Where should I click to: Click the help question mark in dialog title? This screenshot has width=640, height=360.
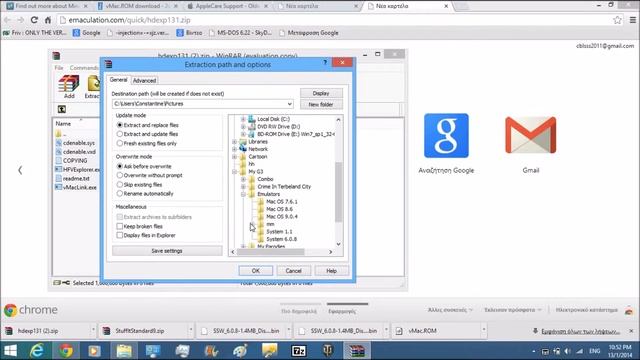point(325,62)
